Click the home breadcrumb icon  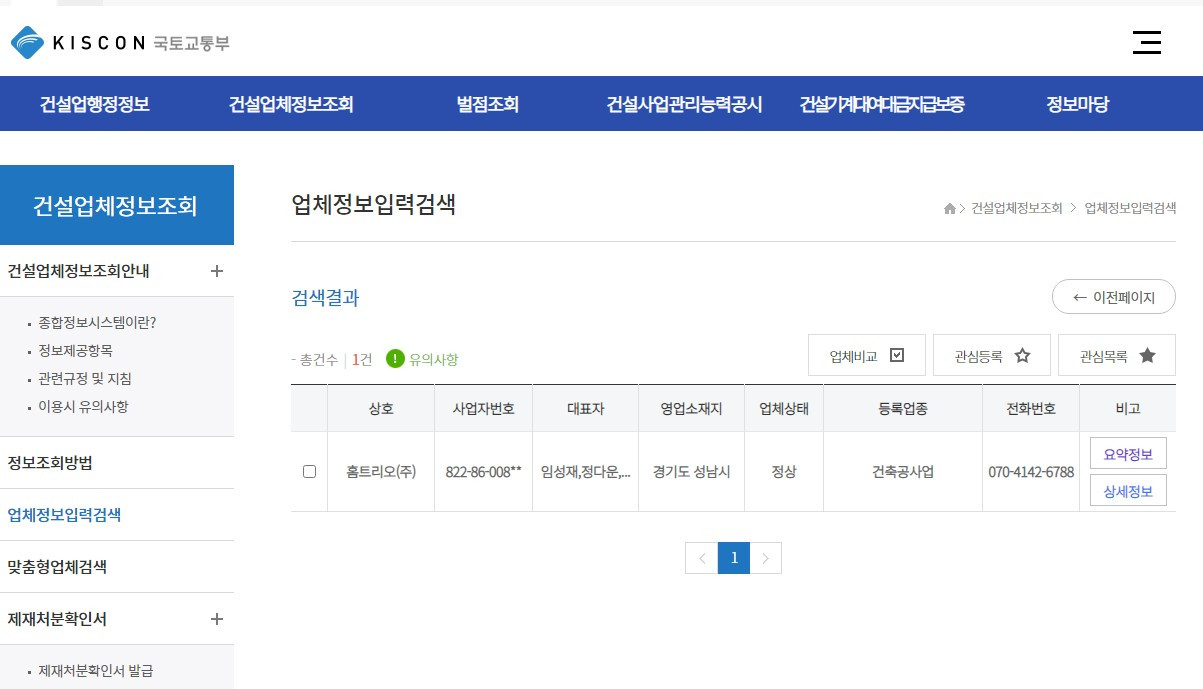[949, 209]
